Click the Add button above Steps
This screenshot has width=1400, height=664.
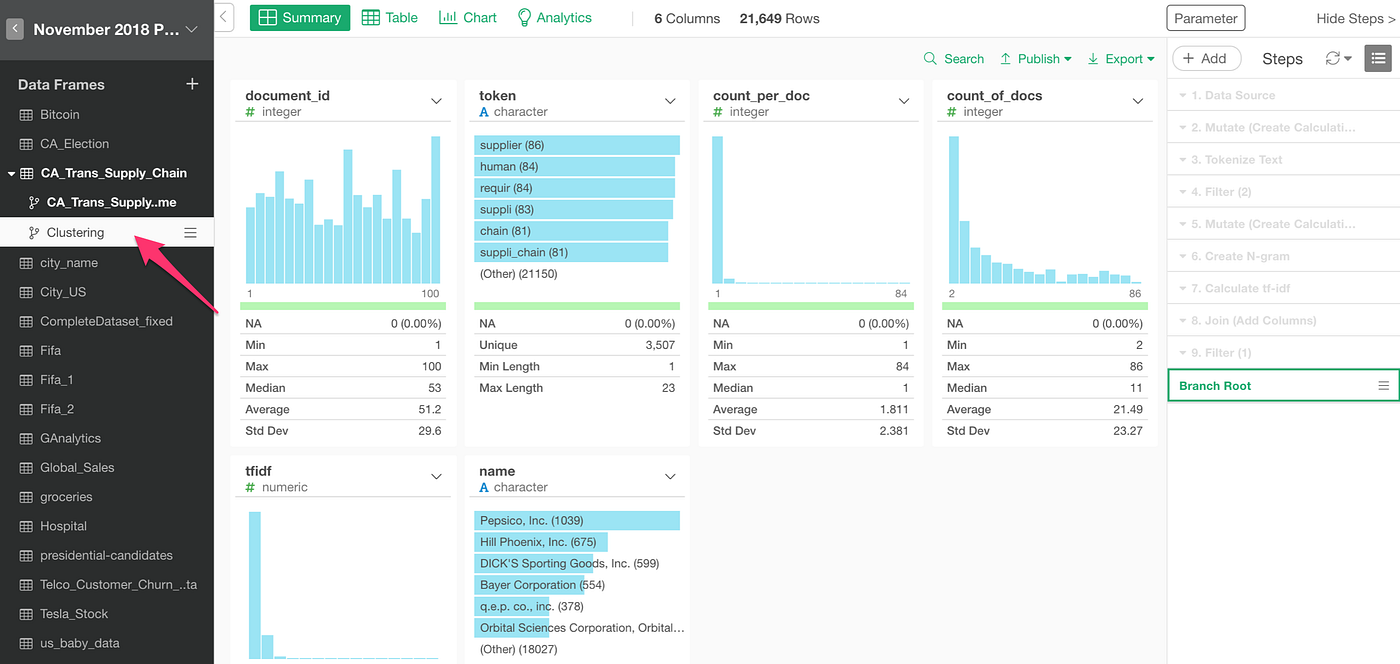coord(1206,58)
